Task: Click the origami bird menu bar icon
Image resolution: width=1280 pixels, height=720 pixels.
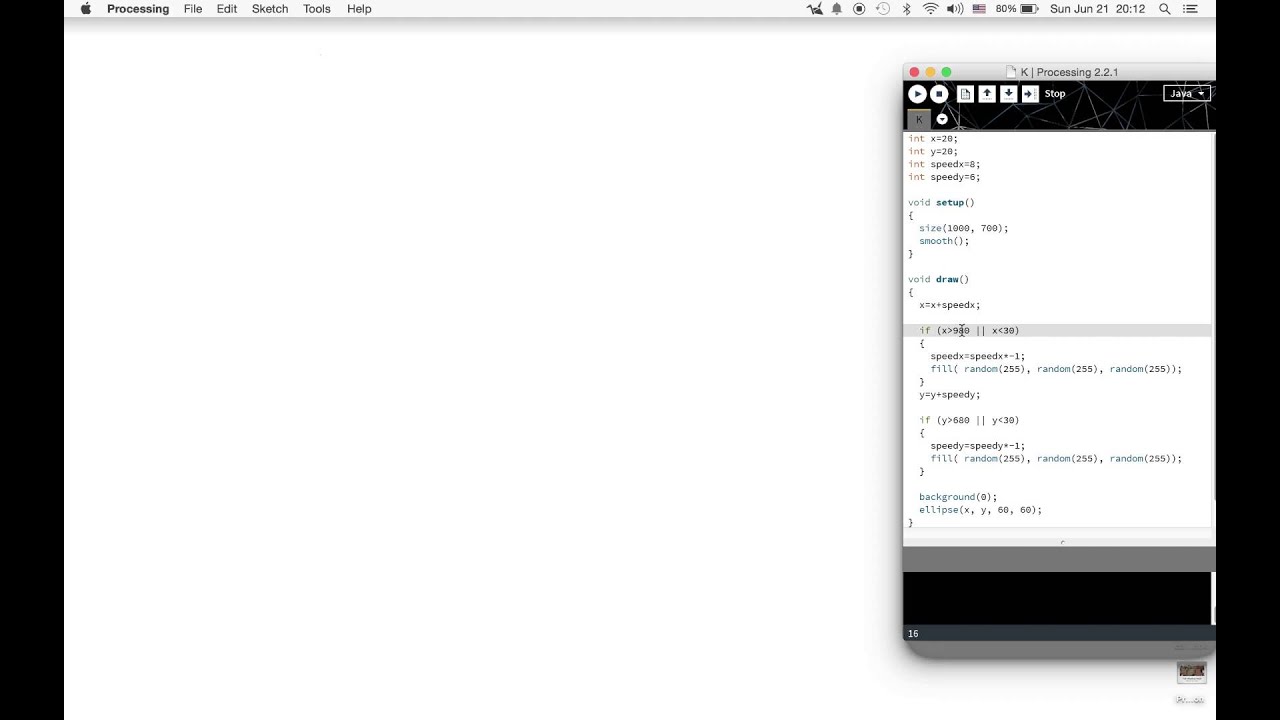Action: (x=814, y=9)
